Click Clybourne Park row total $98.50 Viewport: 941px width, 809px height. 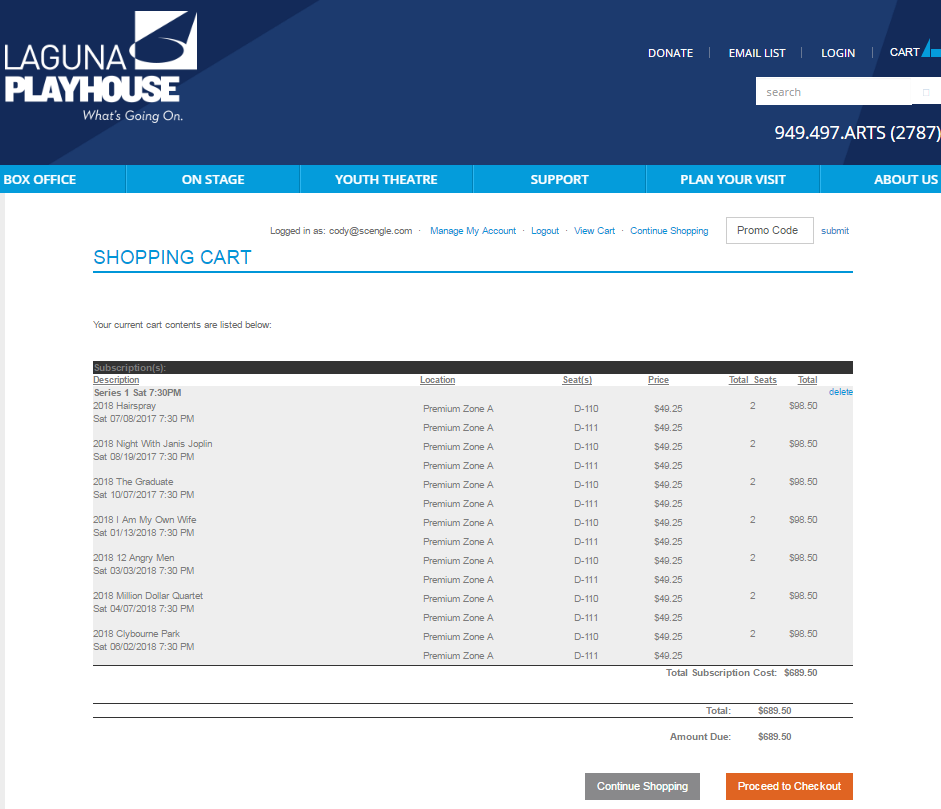pos(803,634)
